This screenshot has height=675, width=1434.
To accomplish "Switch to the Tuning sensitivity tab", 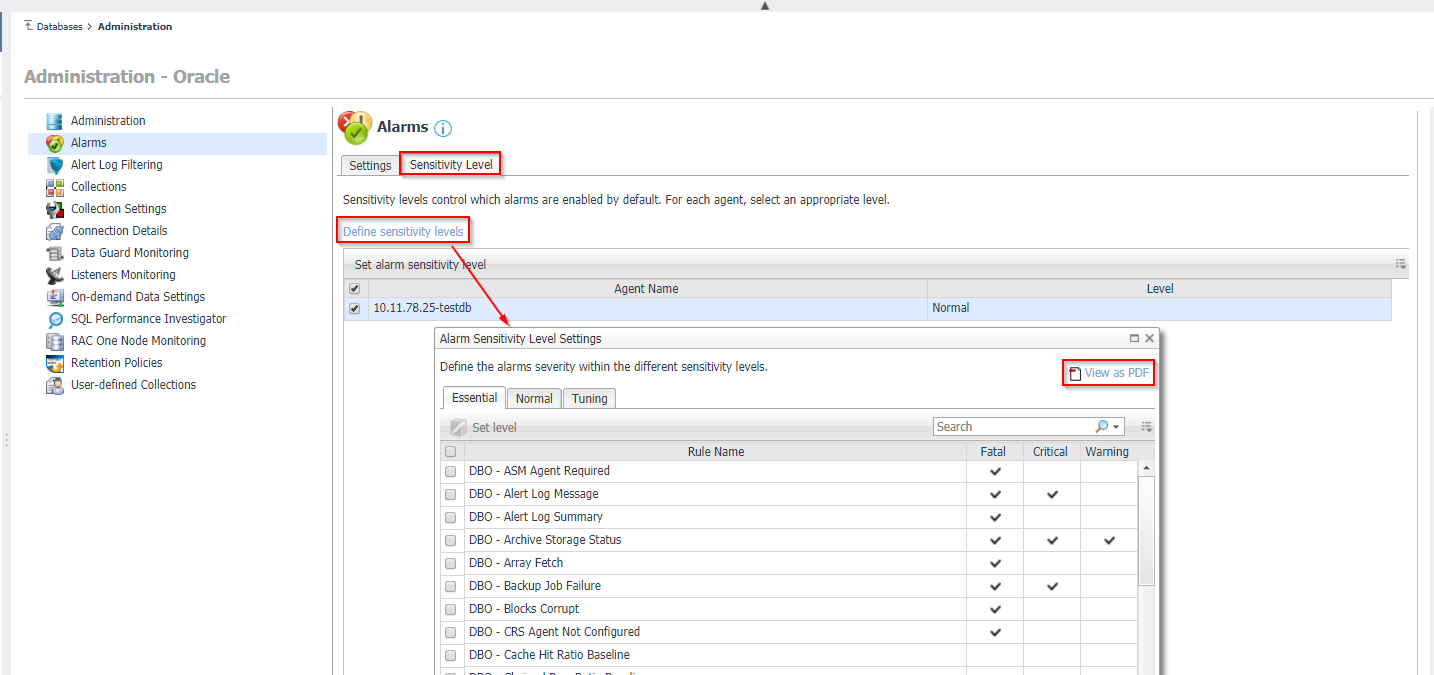I will coord(589,398).
